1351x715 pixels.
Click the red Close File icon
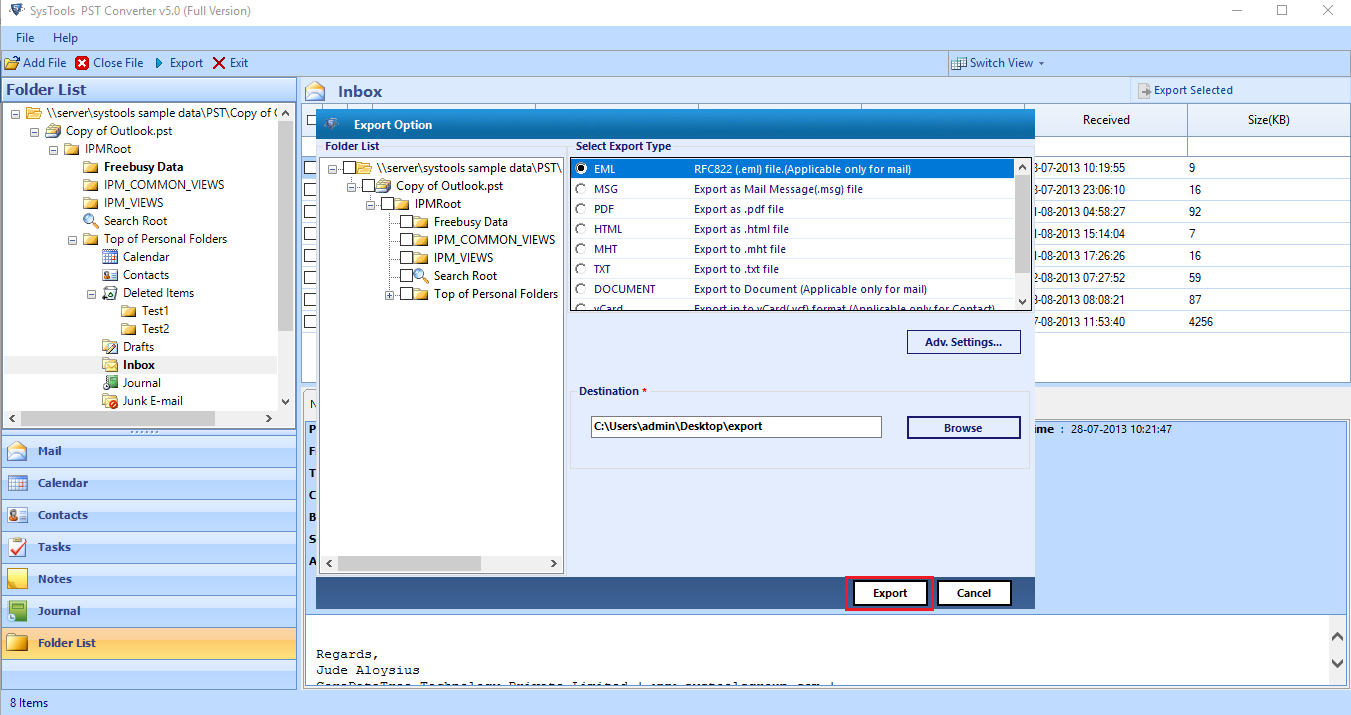(82, 63)
